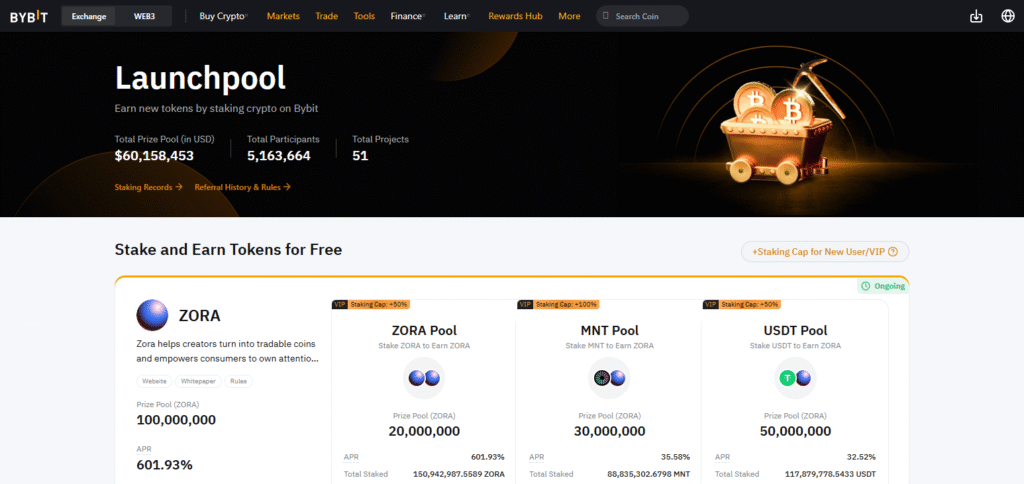Click the Total Projects value 51
Viewport: 1024px width, 484px height.
click(x=360, y=156)
